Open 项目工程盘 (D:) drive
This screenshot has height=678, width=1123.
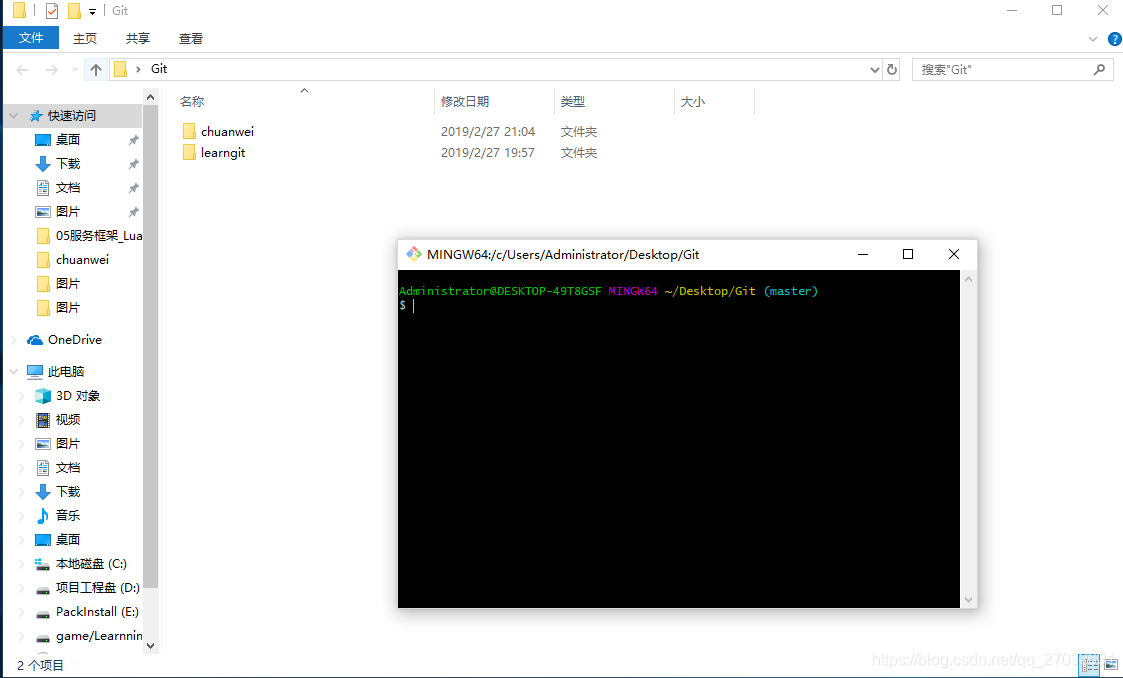click(97, 588)
